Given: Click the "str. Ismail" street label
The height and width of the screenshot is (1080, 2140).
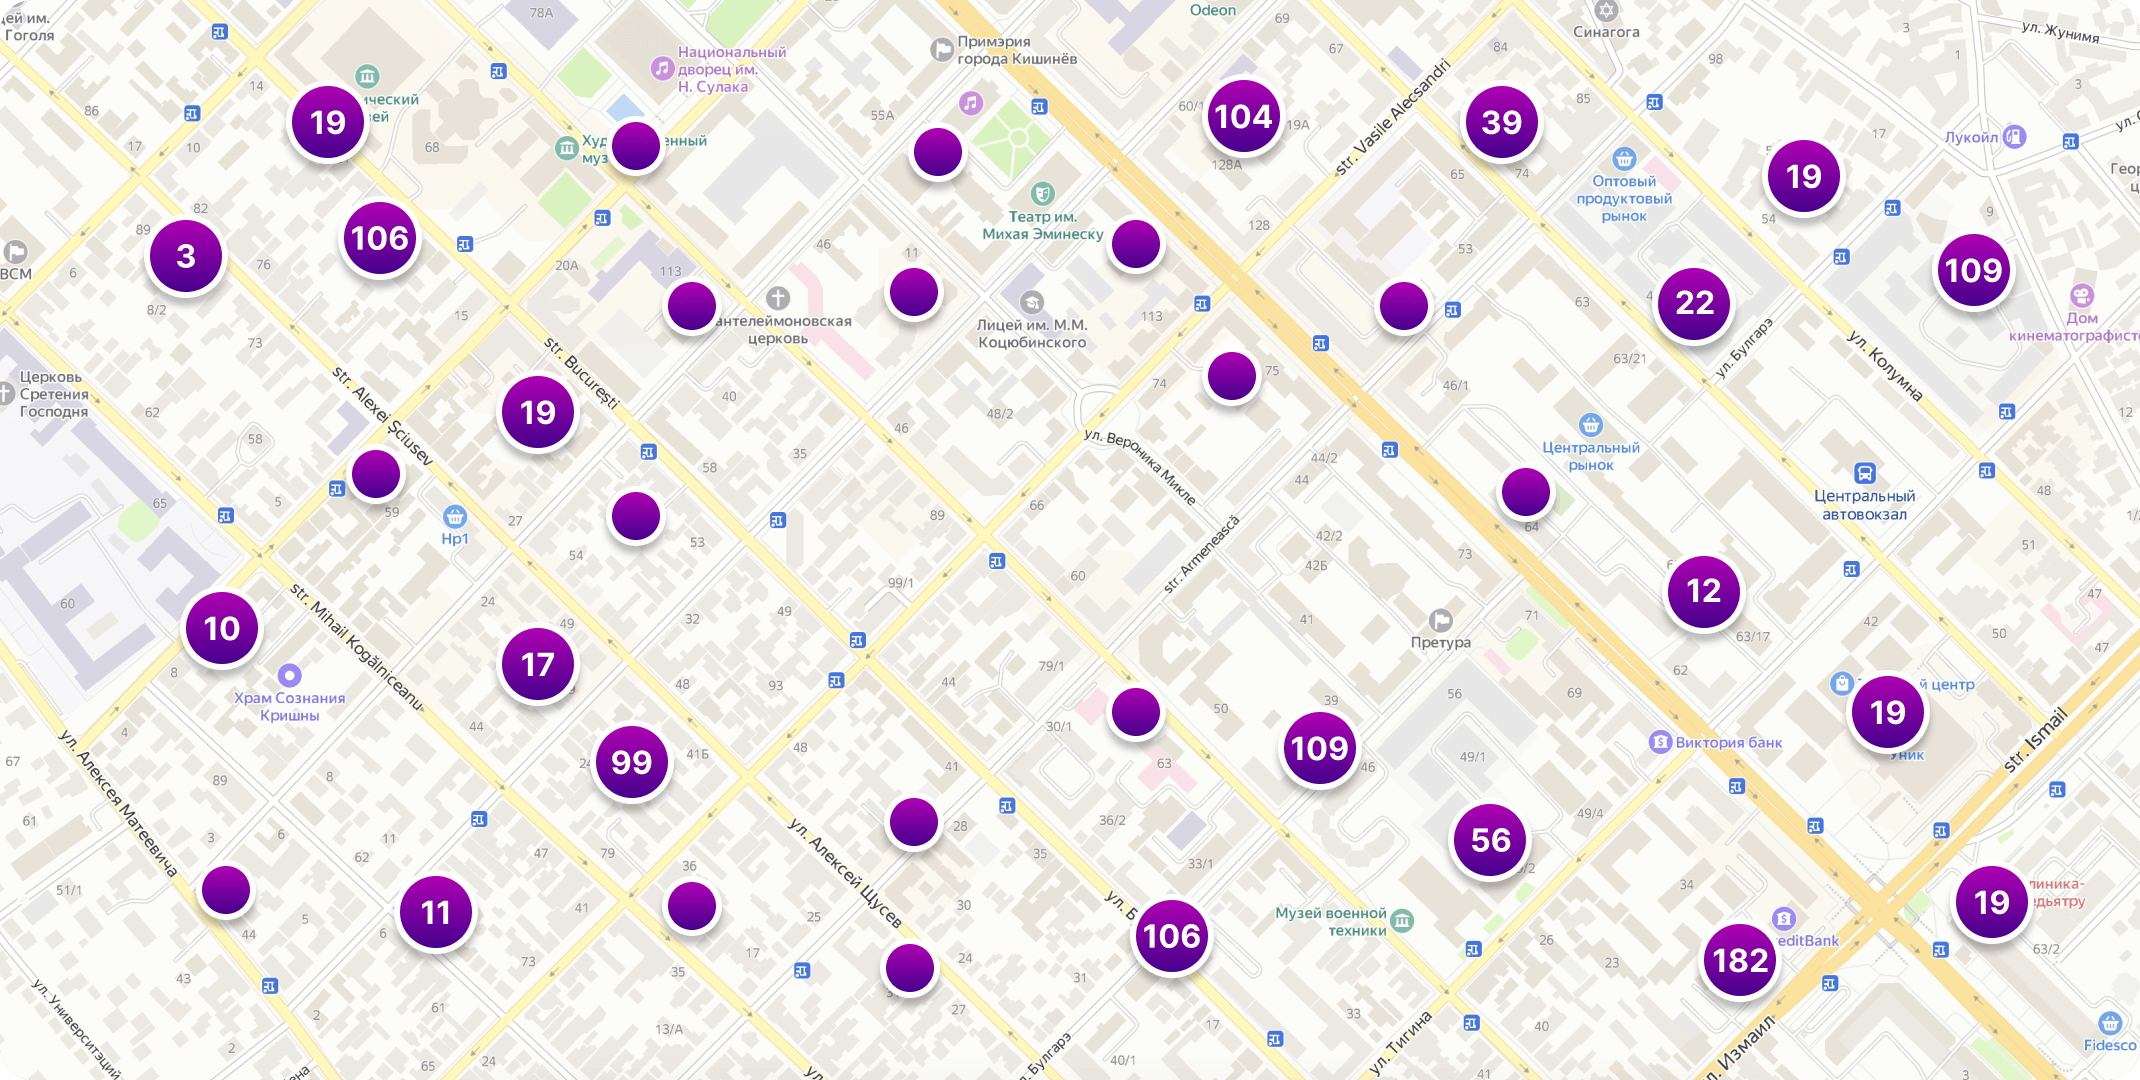Looking at the screenshot, I should point(2036,740).
